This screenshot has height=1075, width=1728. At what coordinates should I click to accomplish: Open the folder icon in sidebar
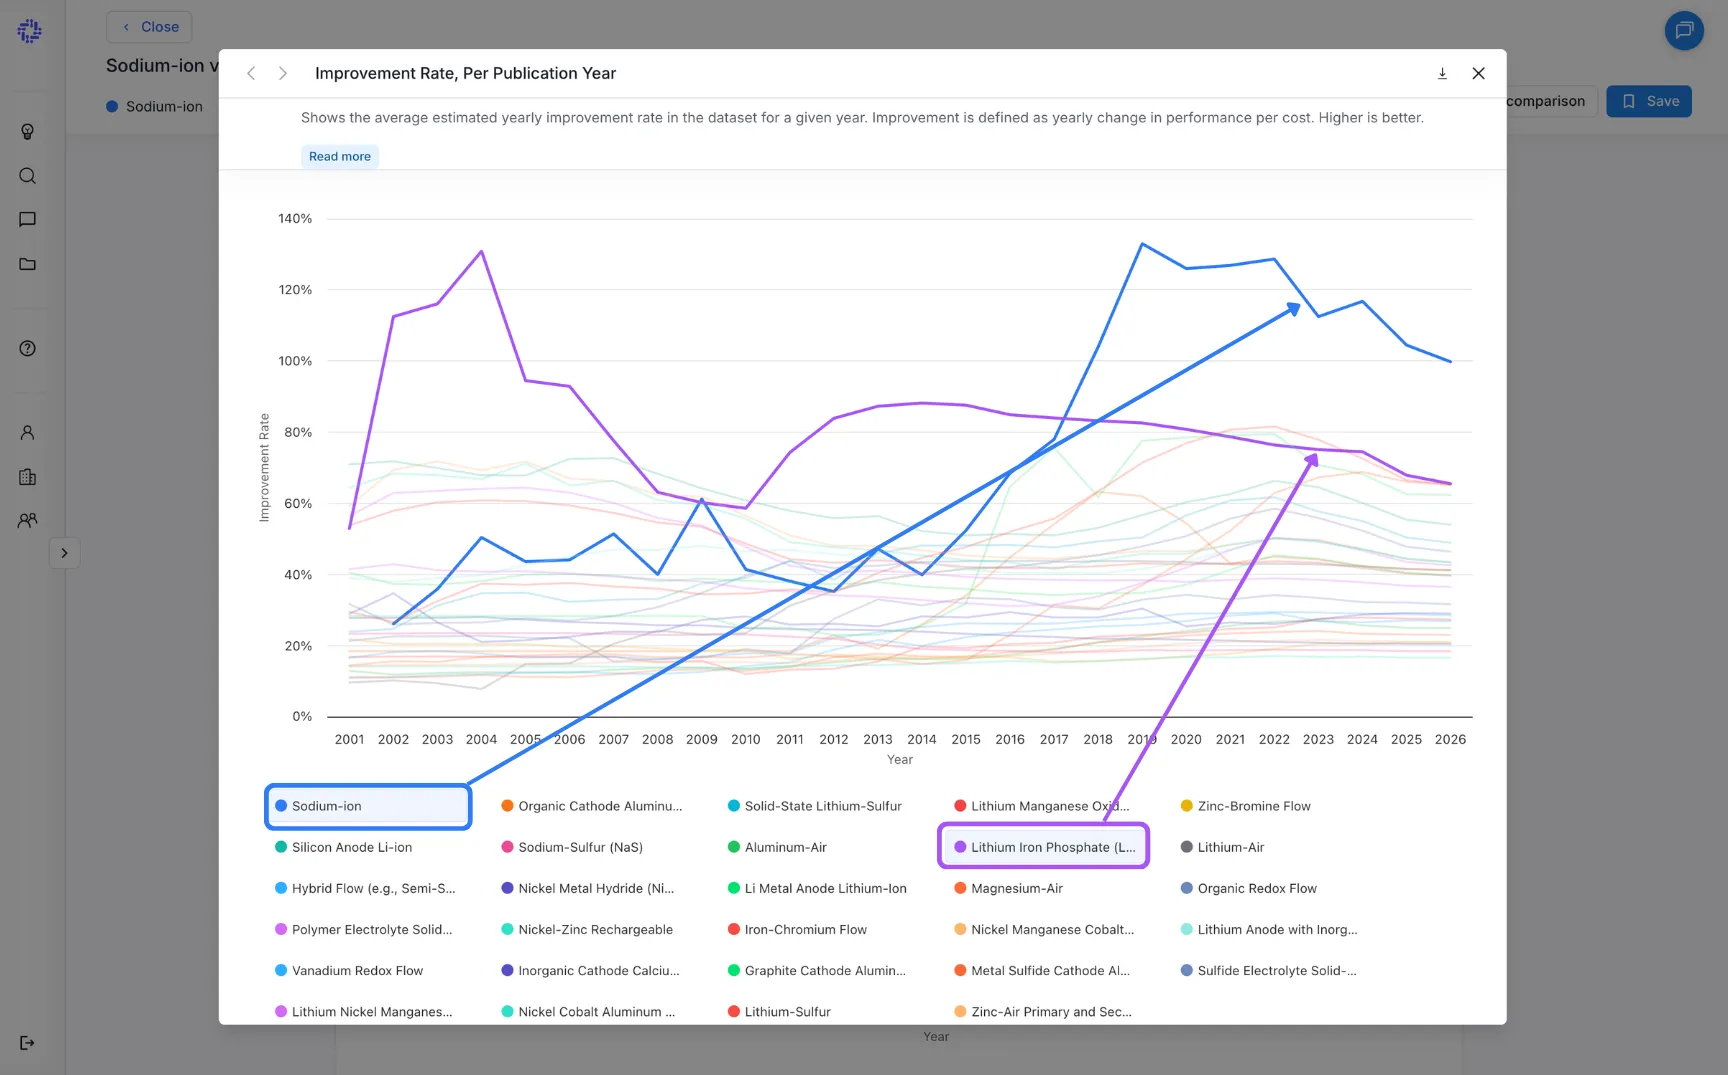click(x=28, y=264)
